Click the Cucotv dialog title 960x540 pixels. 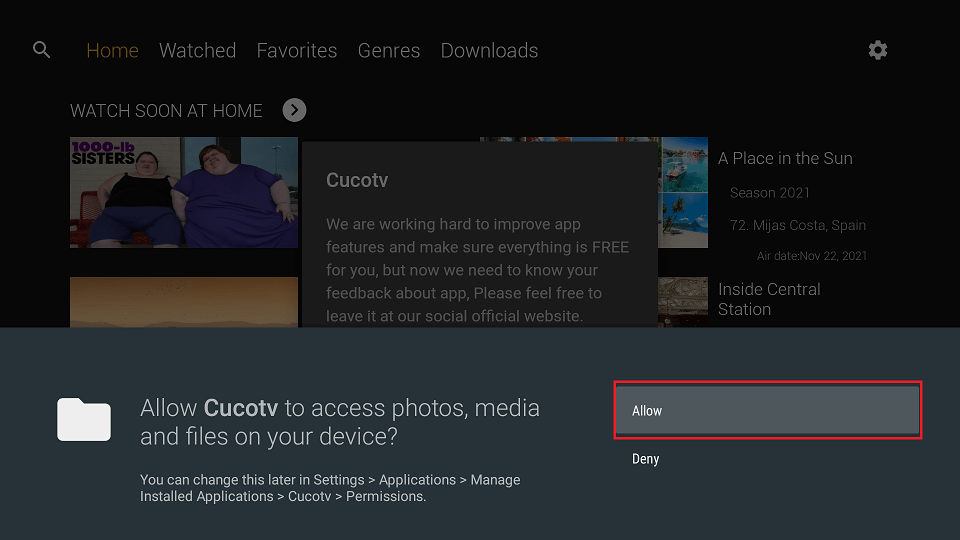click(357, 180)
